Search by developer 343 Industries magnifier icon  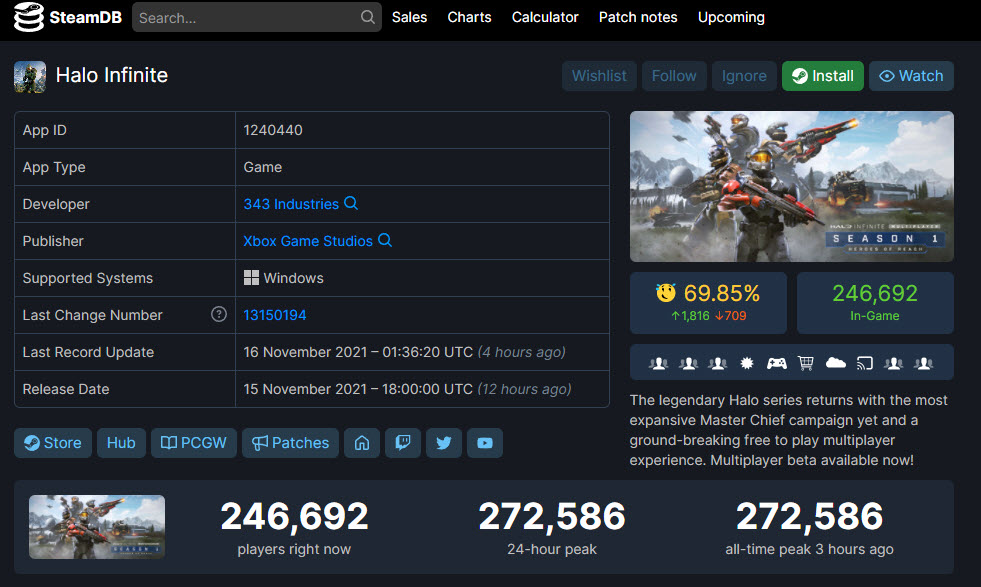pos(351,203)
